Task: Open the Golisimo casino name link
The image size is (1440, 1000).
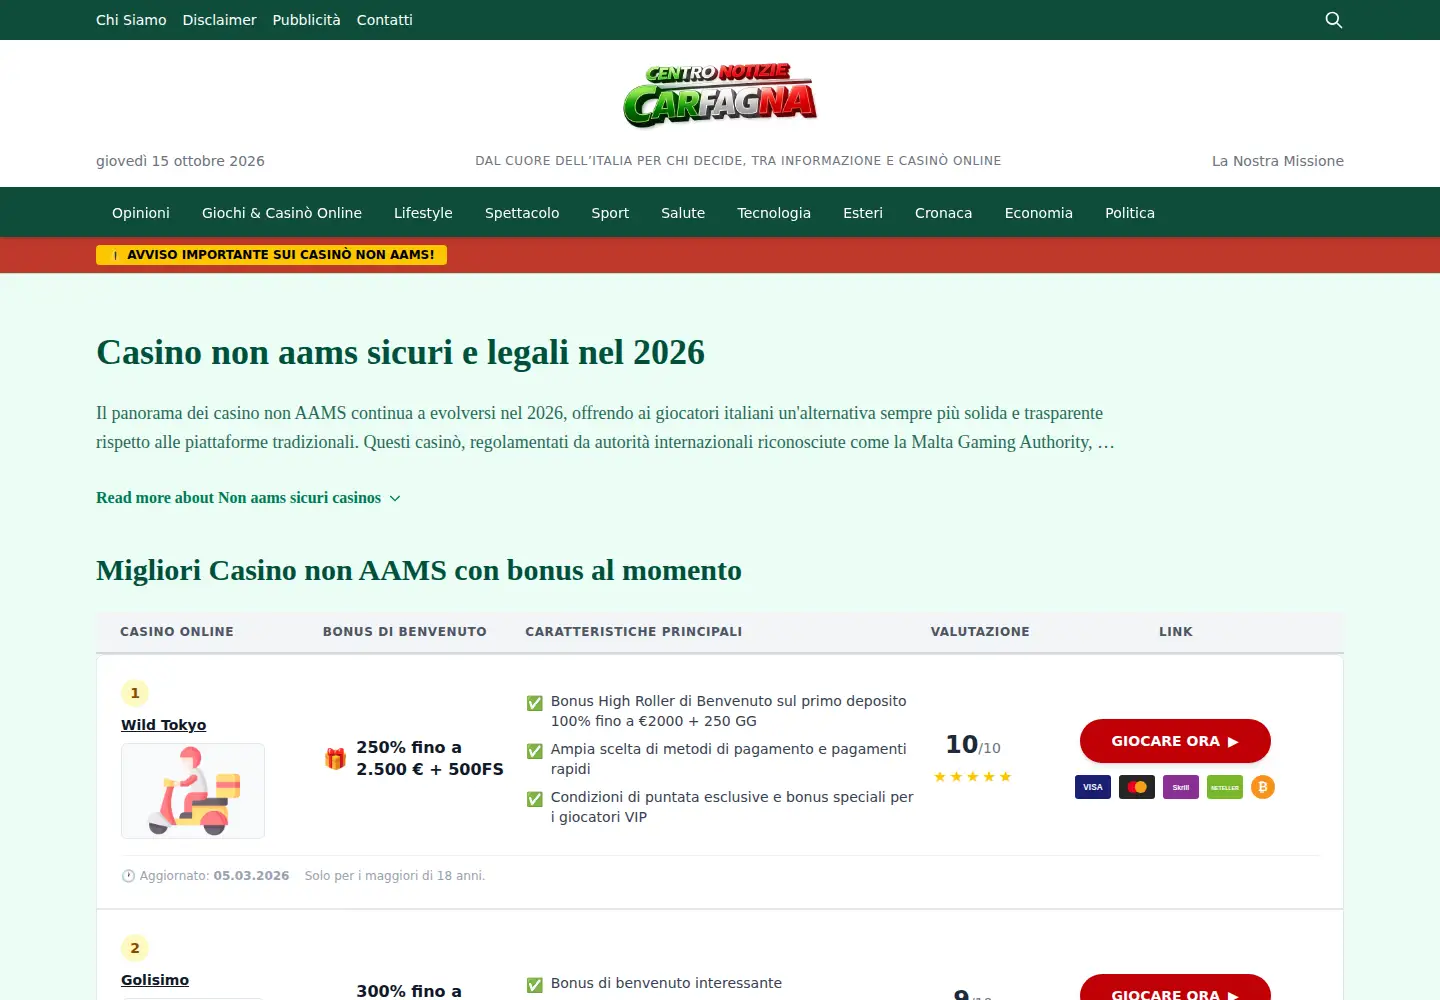Action: 155,980
